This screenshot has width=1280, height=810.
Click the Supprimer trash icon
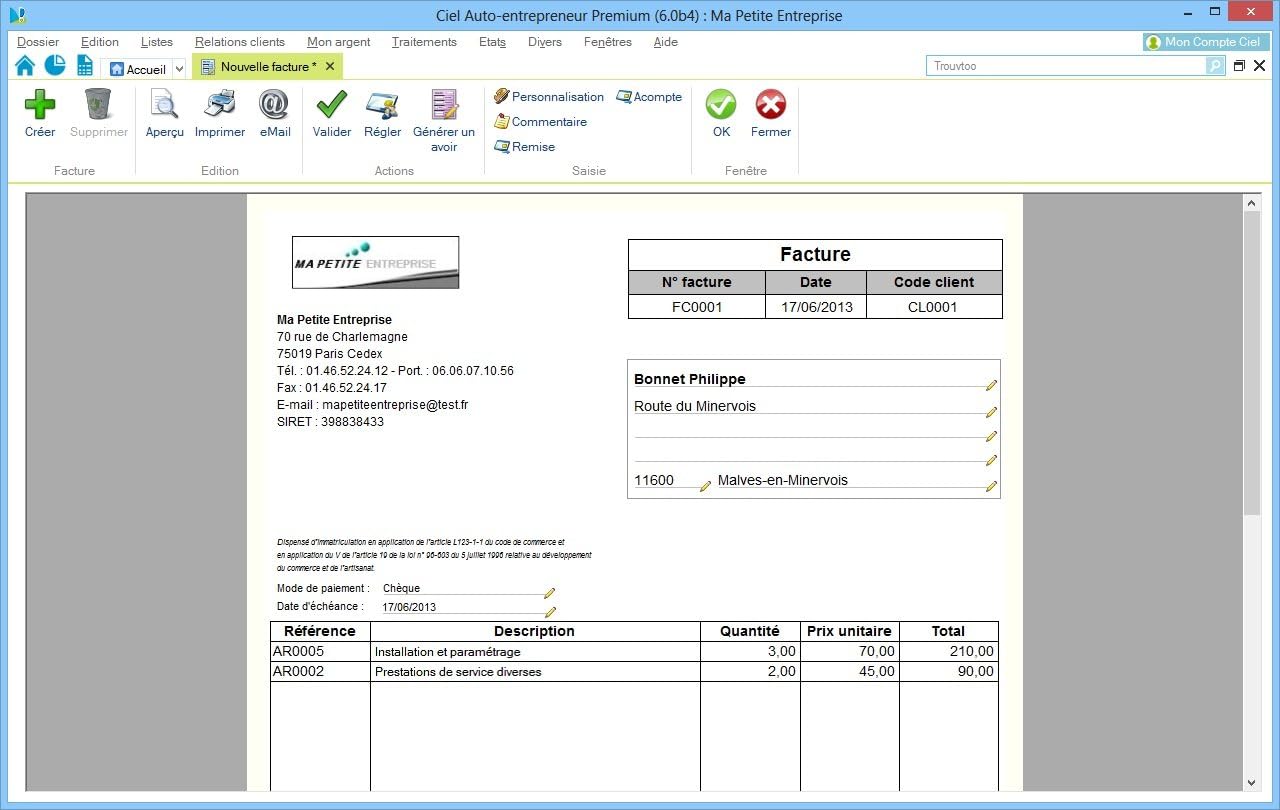98,112
